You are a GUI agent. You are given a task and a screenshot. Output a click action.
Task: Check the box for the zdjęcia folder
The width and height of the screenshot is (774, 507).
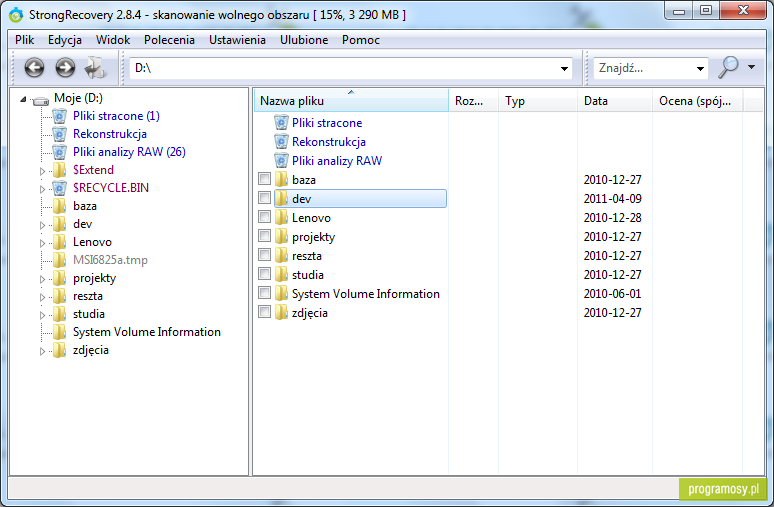pos(265,312)
